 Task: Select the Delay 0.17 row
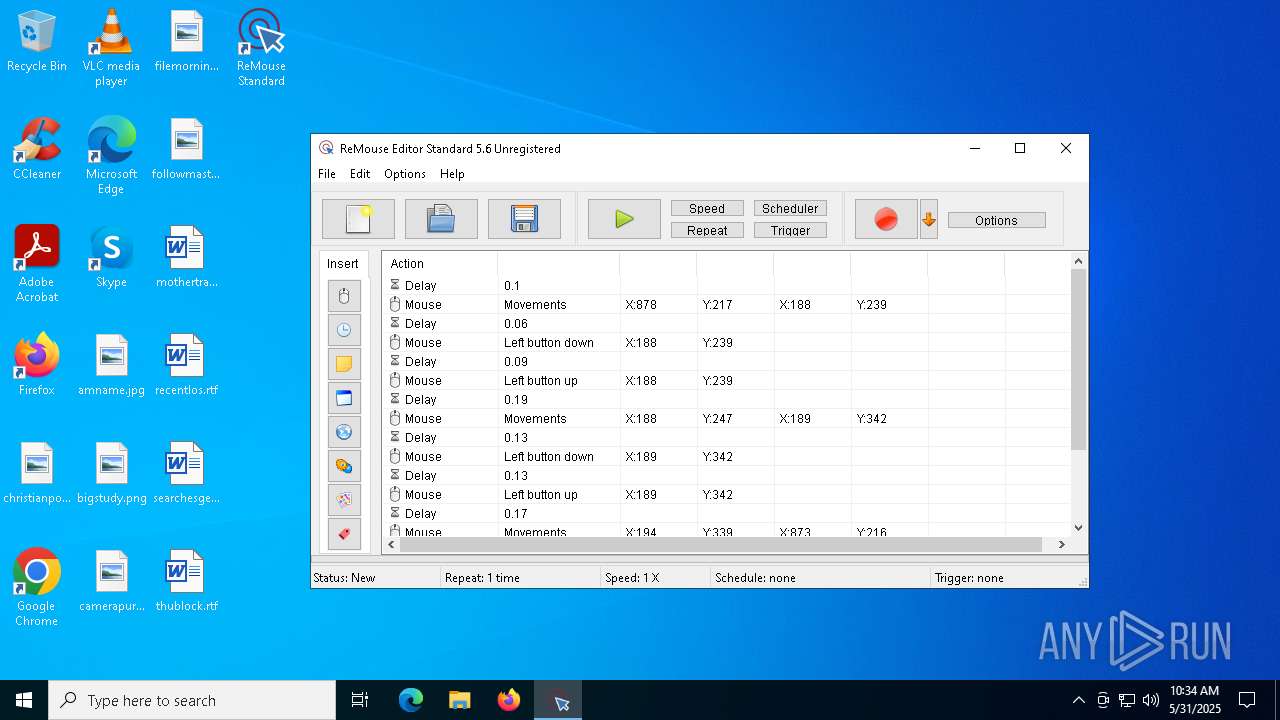[726, 514]
